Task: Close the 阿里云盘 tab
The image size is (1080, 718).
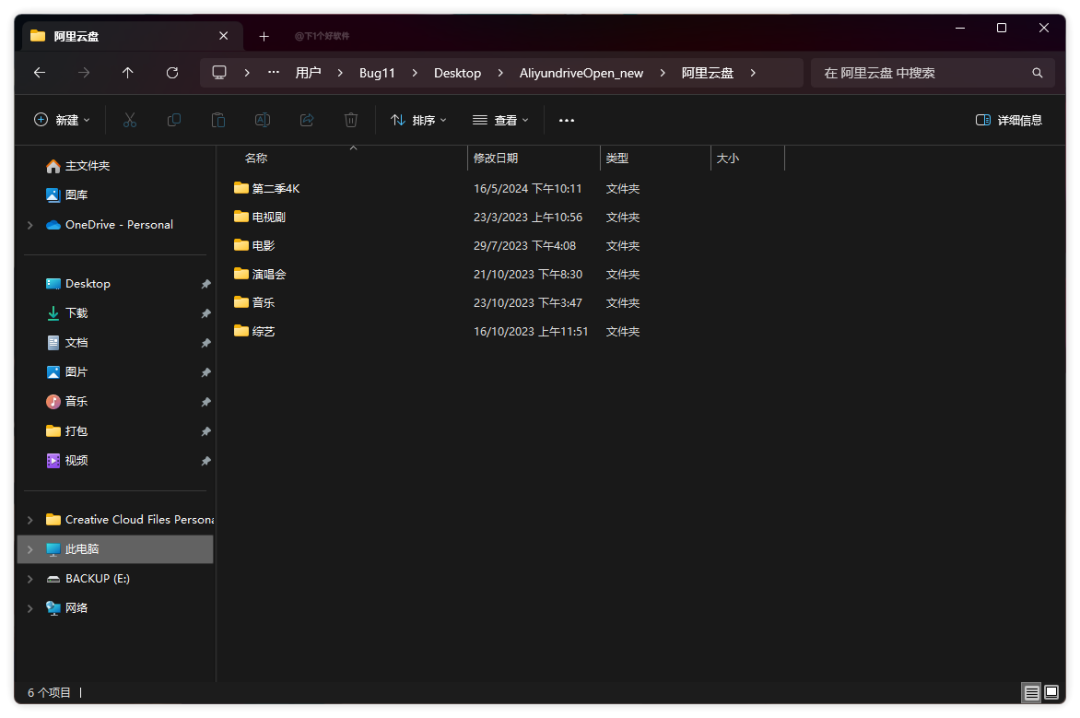Action: tap(223, 36)
